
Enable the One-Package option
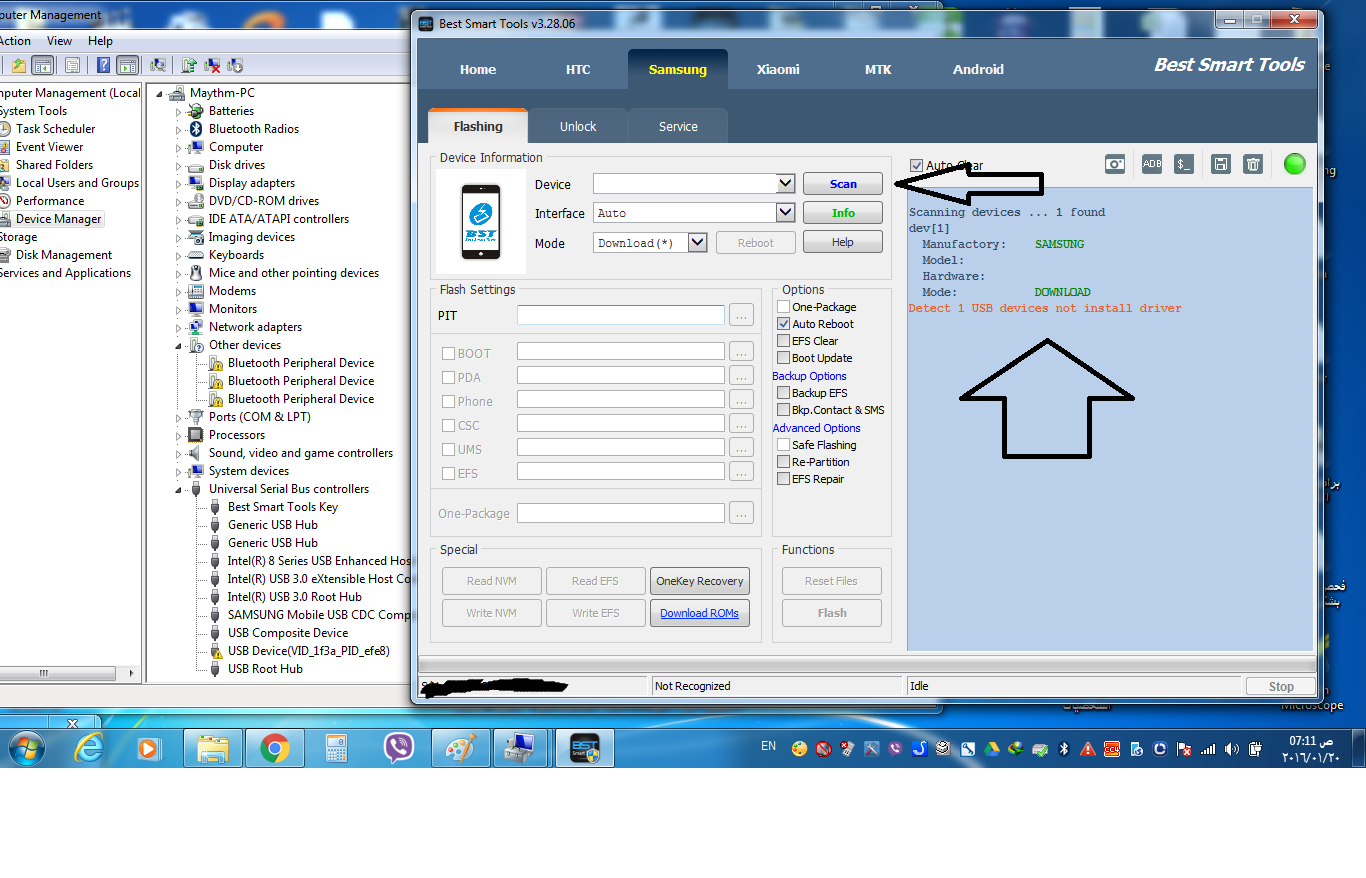[784, 307]
